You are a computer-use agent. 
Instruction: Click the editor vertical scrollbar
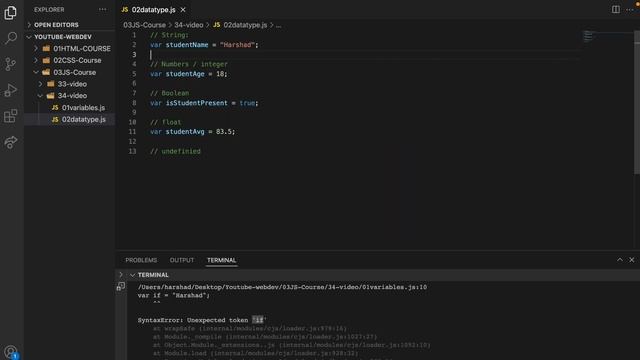click(637, 103)
